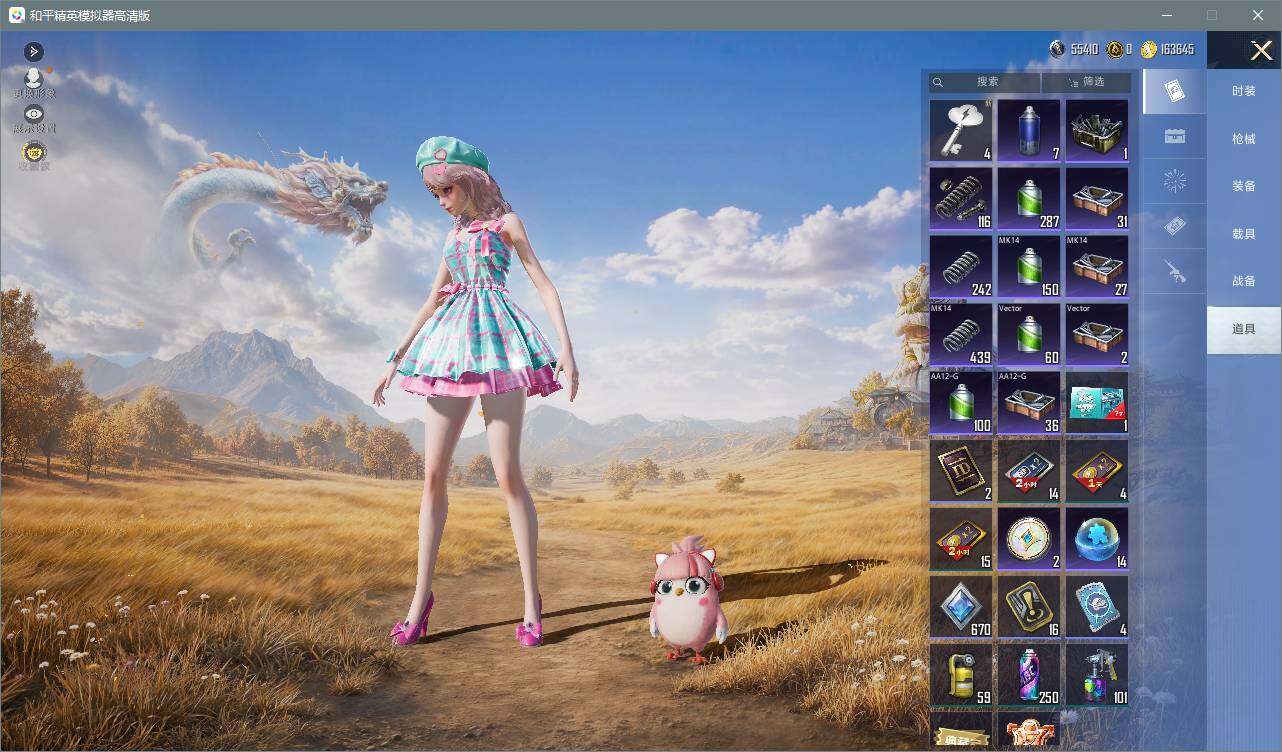Select the blue puzzle orb item
Screen dimensions: 1282x752
pyautogui.click(x=1097, y=538)
